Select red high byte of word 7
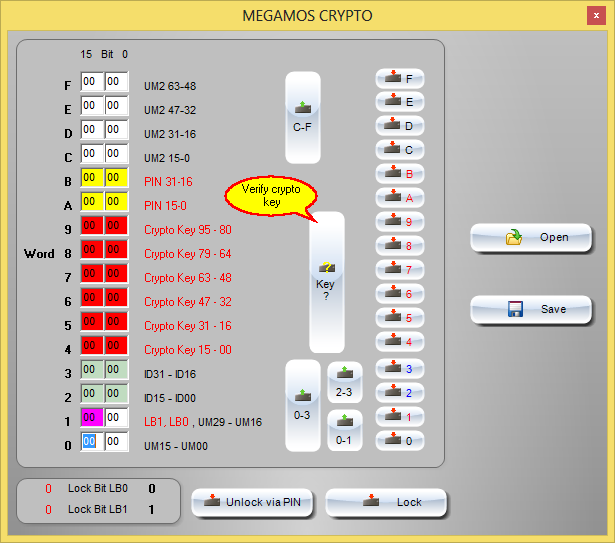Image resolution: width=615 pixels, height=543 pixels. click(x=92, y=273)
